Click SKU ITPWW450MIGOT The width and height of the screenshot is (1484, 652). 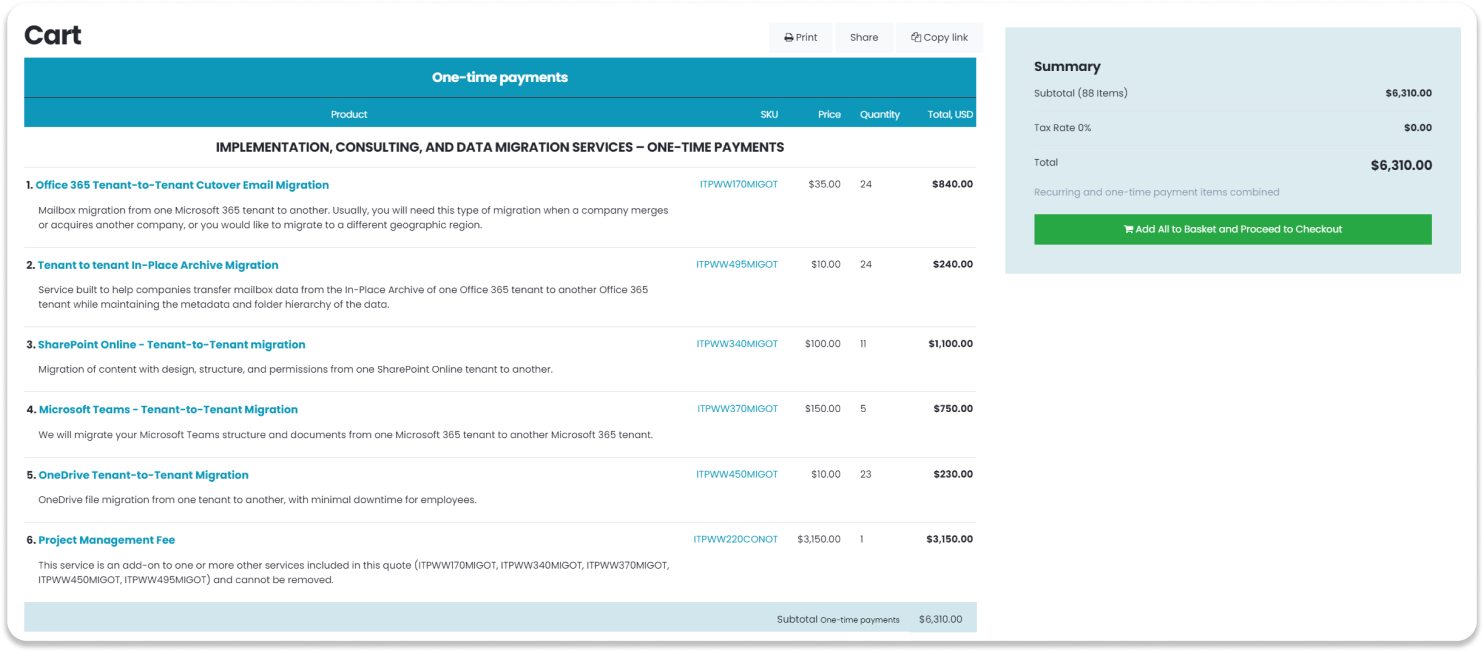tap(737, 474)
